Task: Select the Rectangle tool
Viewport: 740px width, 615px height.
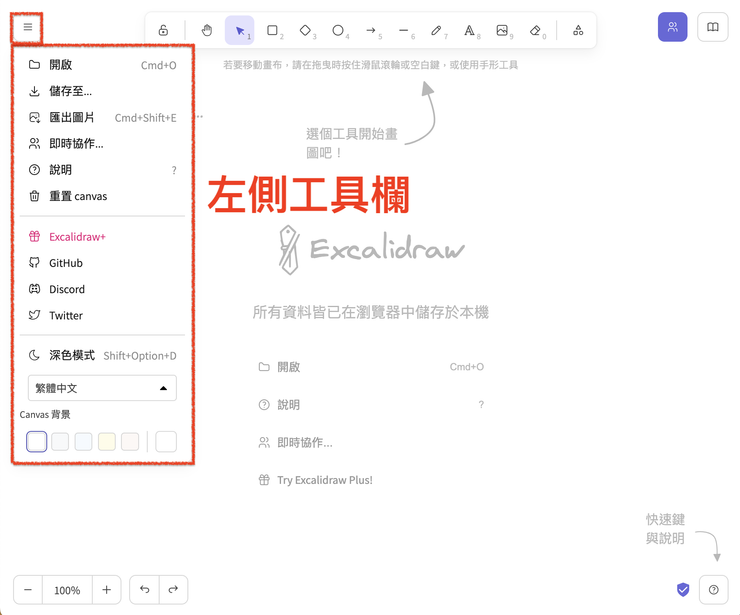Action: point(272,30)
